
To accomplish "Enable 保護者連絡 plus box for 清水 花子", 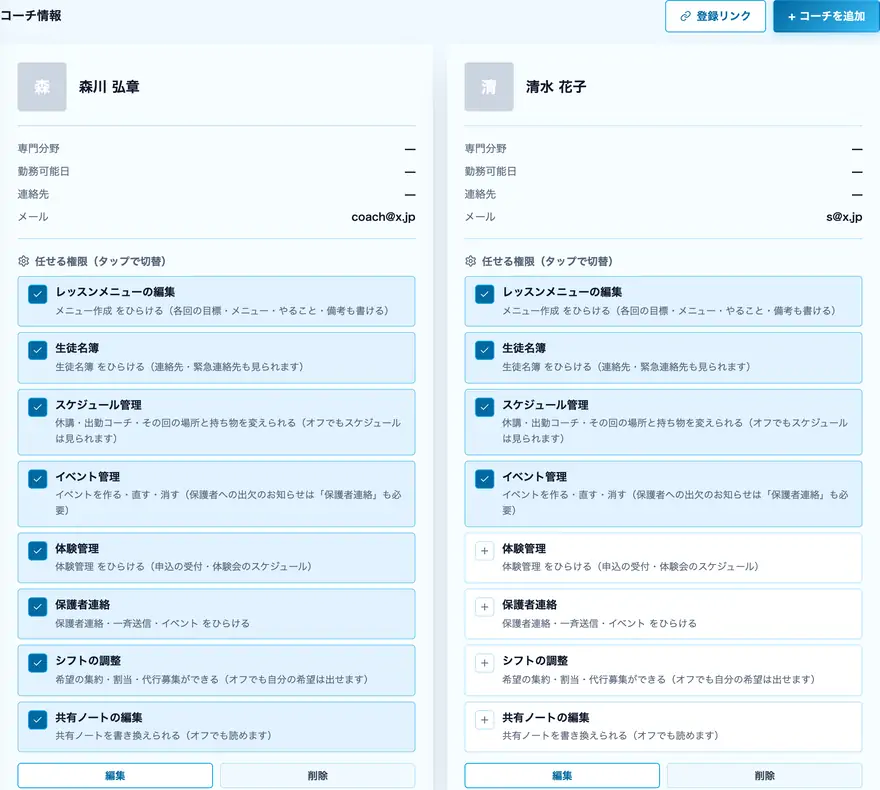I will pos(484,607).
